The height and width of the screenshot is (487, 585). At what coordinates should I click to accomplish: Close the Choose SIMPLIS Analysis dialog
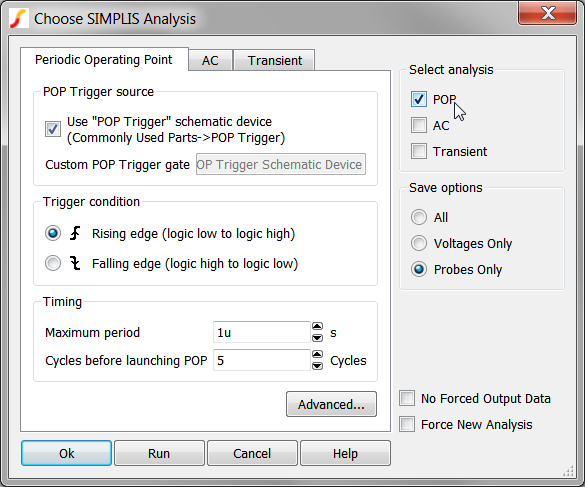[547, 13]
